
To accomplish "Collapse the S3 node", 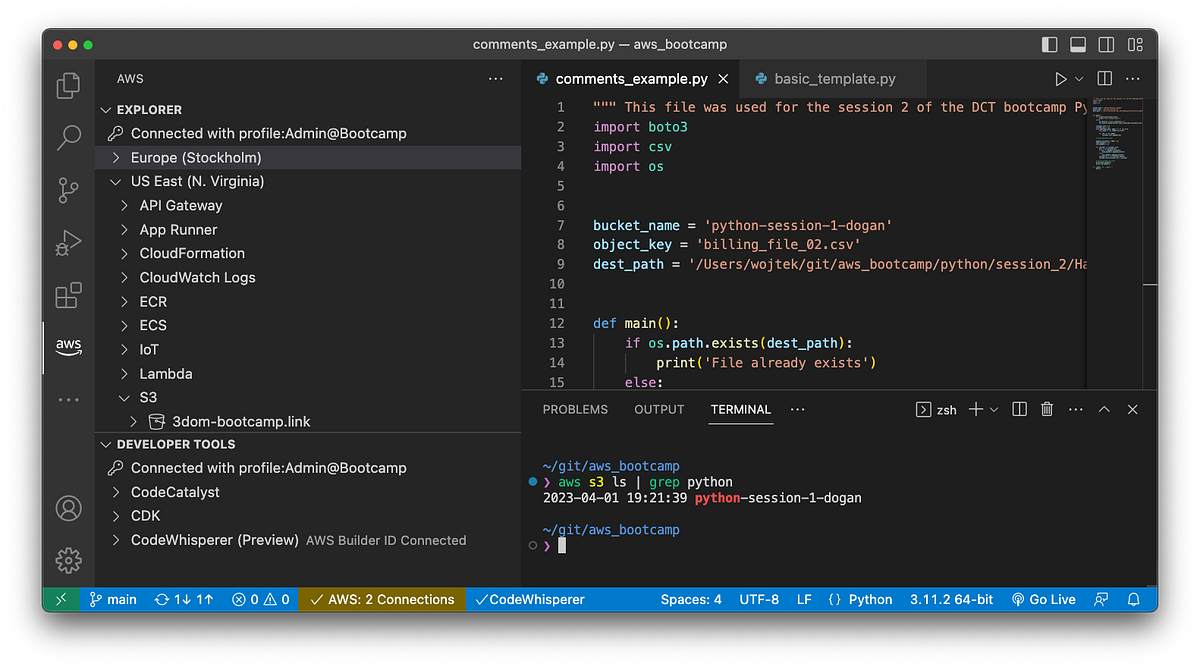I will 125,397.
